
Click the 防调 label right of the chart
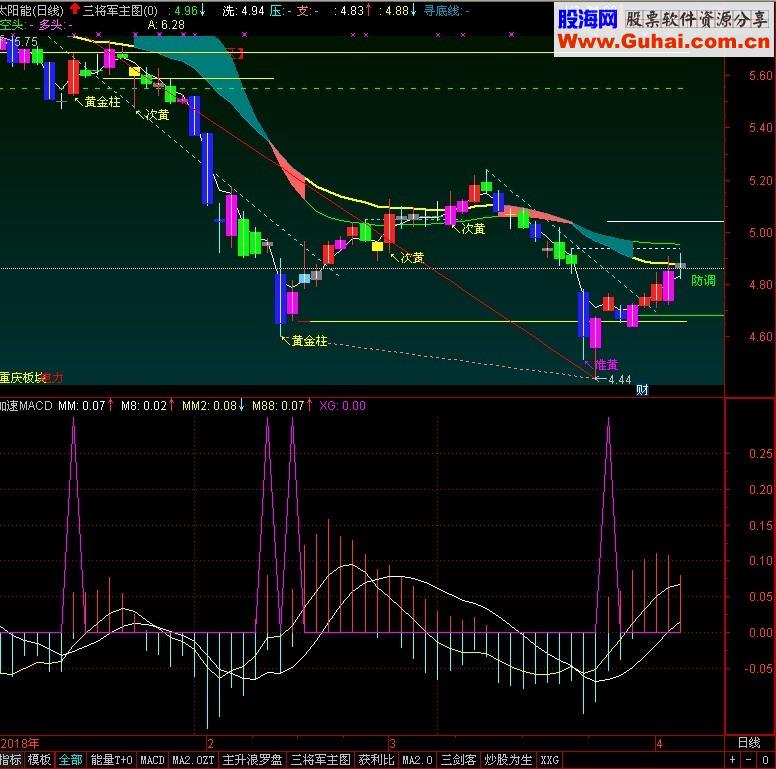[703, 281]
